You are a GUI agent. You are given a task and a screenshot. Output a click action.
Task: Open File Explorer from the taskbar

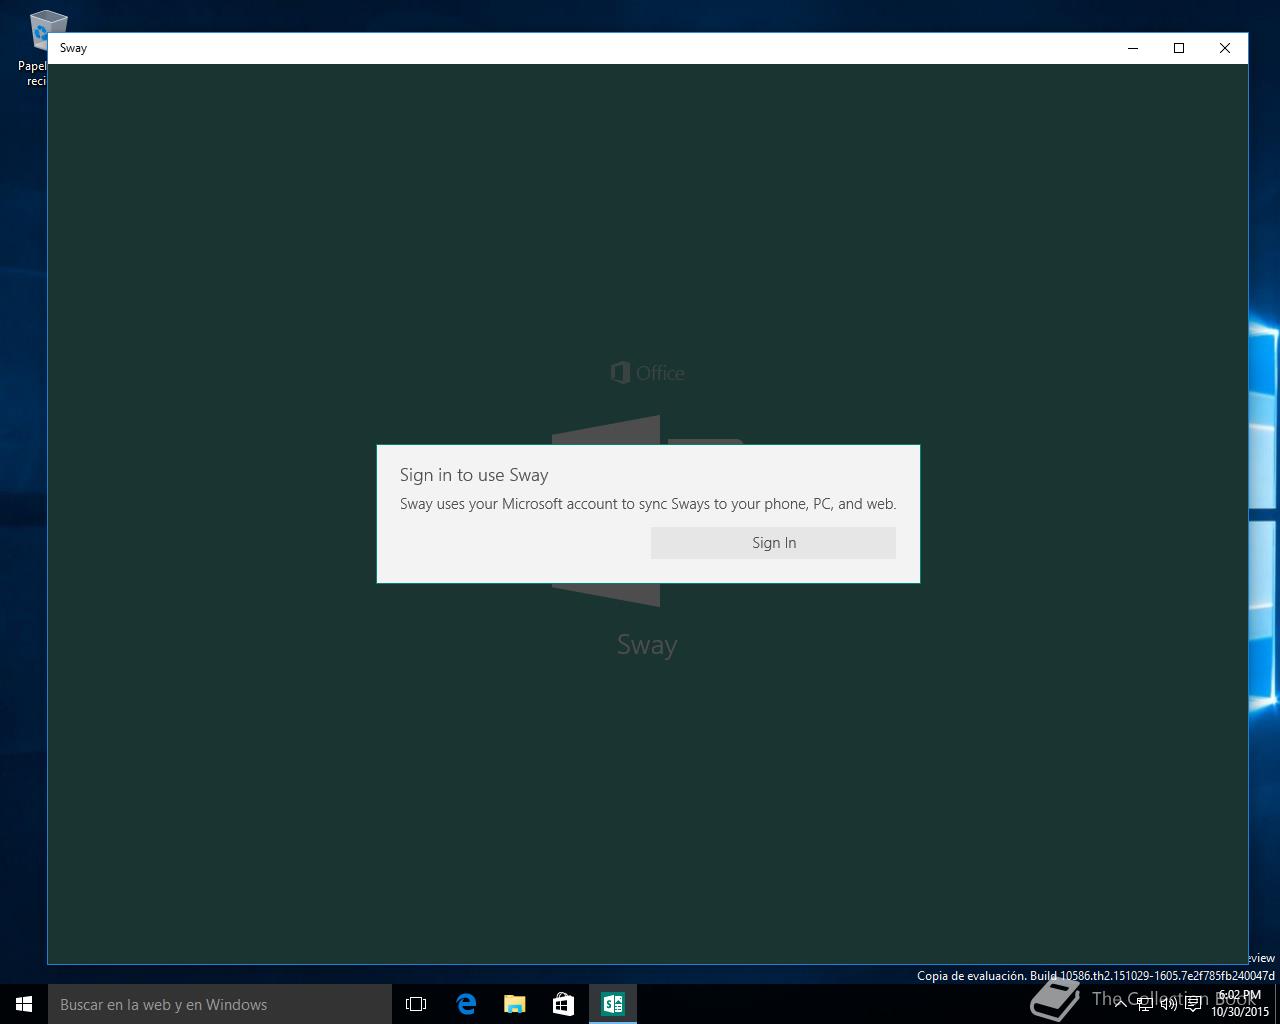coord(514,1004)
